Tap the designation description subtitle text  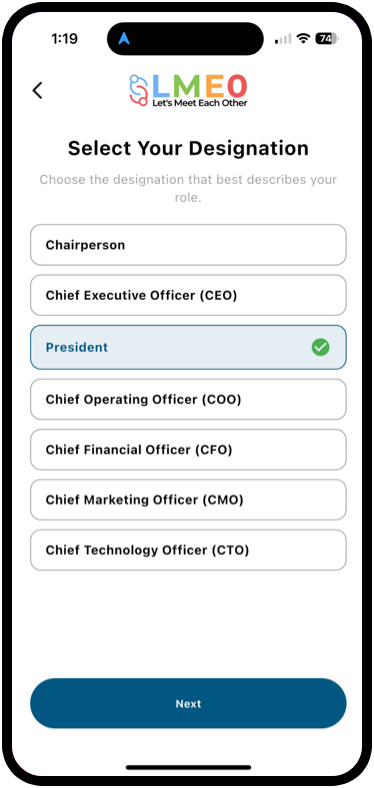pos(189,188)
